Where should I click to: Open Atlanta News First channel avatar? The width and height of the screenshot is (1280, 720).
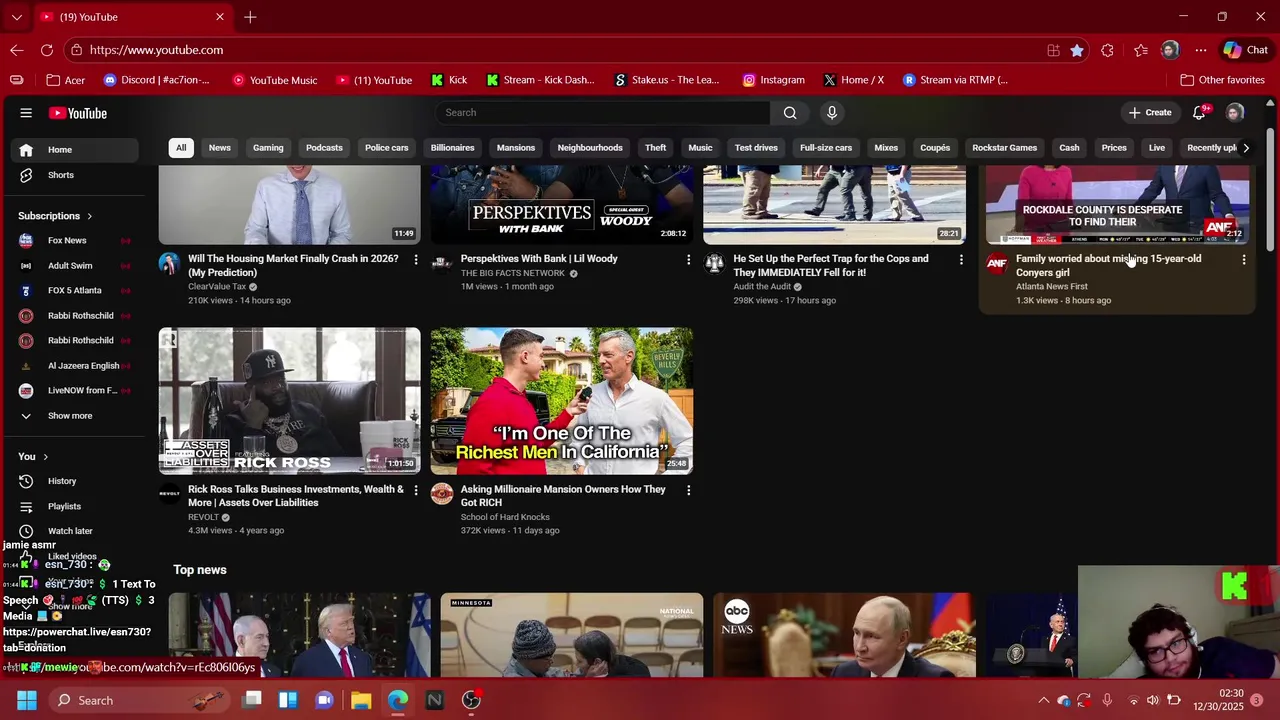click(997, 263)
